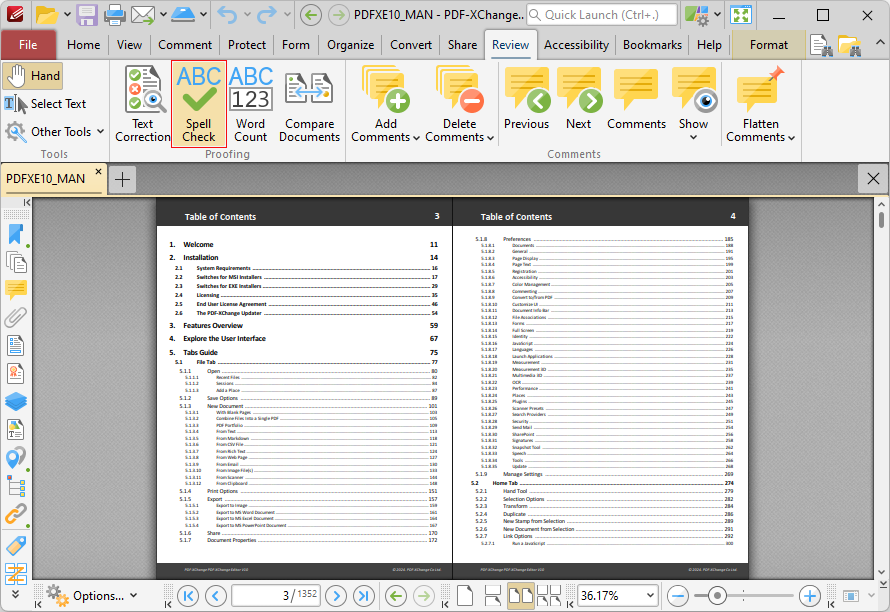Open the Attachments paperclip pane
The width and height of the screenshot is (890, 612).
[x=16, y=317]
